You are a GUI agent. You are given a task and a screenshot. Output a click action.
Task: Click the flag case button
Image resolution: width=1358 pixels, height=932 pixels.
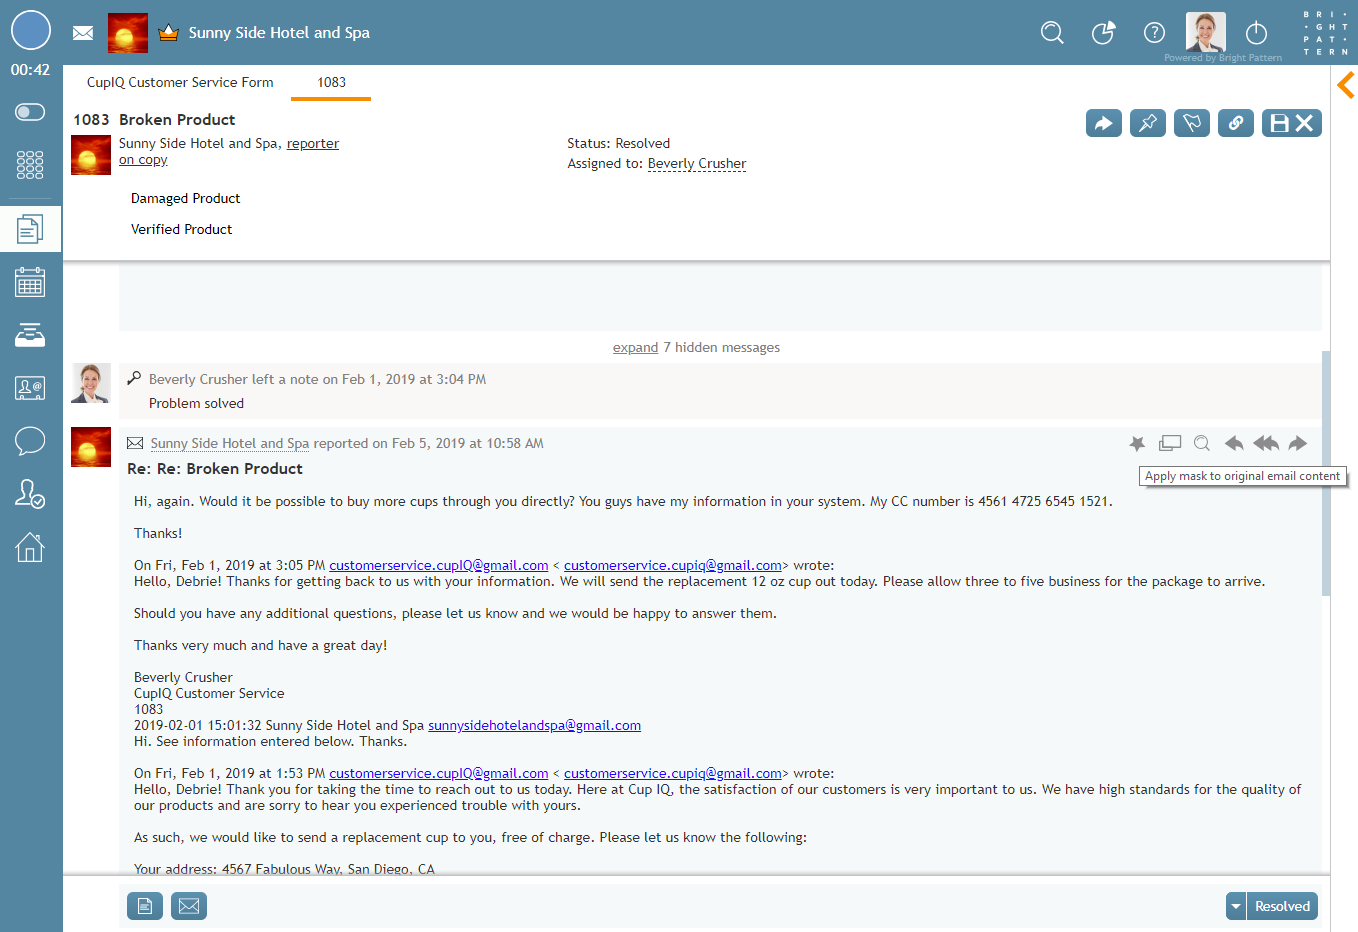tap(1191, 123)
